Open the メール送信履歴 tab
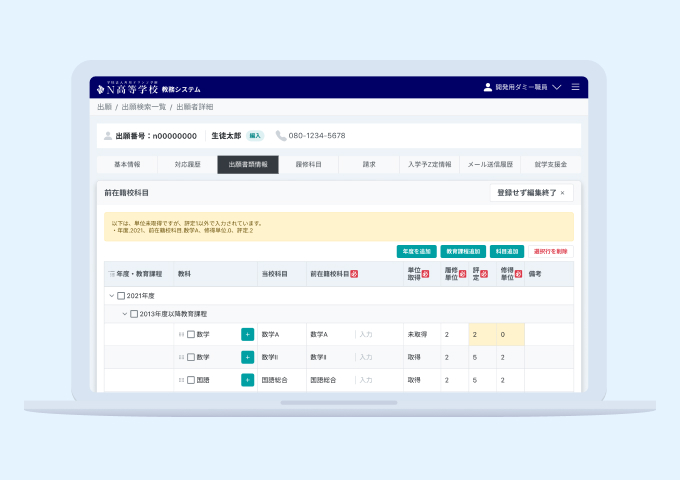This screenshot has height=480, width=680. coord(490,164)
